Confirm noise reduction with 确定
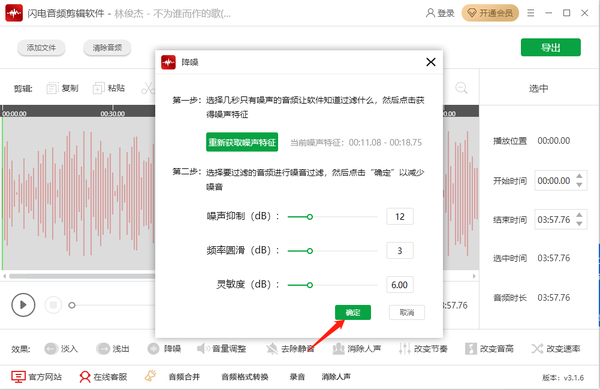 pos(353,312)
